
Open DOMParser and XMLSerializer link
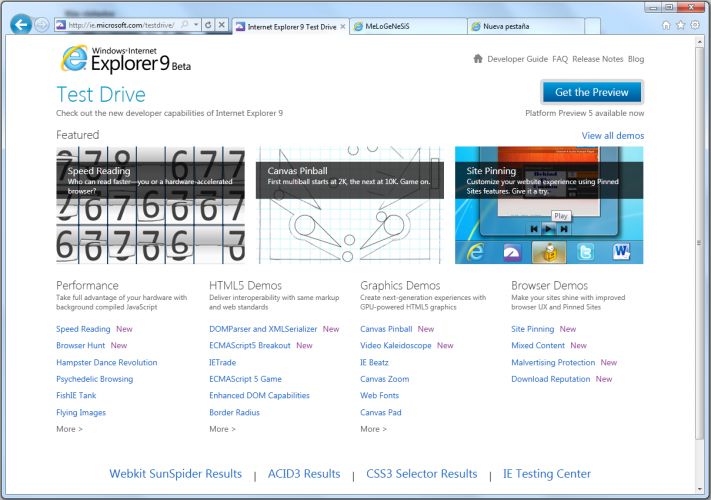click(263, 329)
